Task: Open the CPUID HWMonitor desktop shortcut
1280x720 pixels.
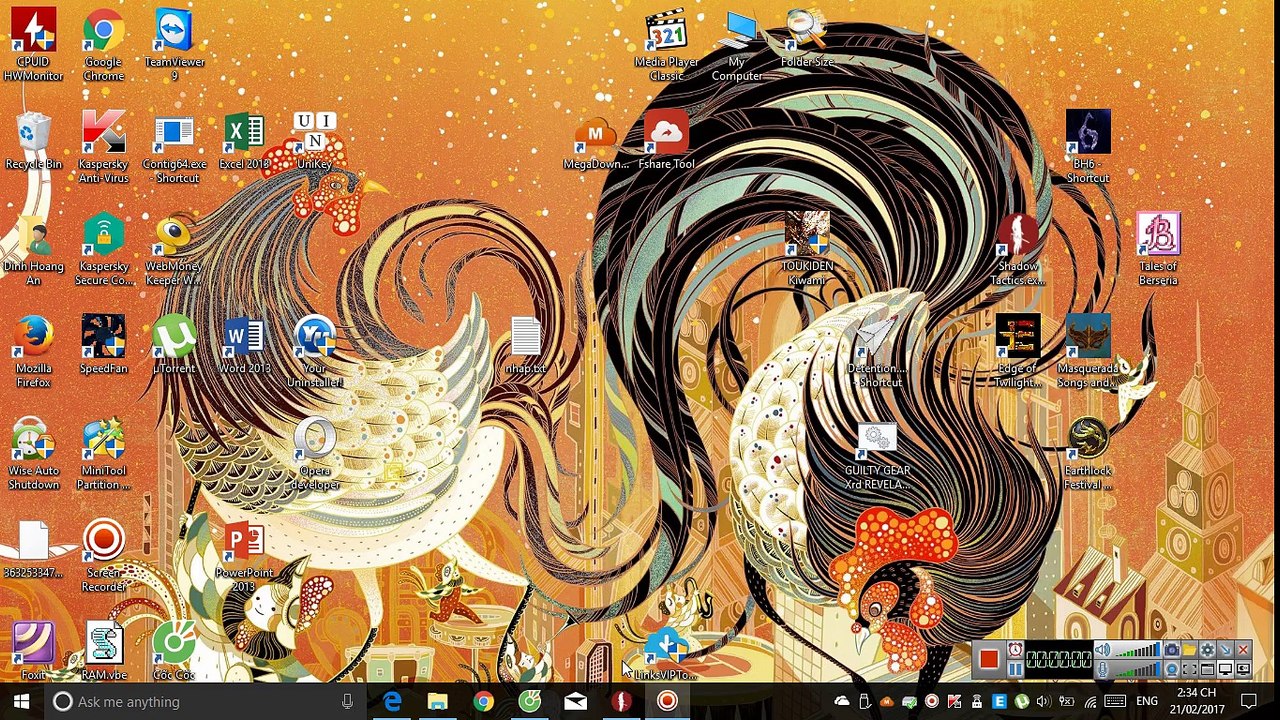Action: click(33, 45)
